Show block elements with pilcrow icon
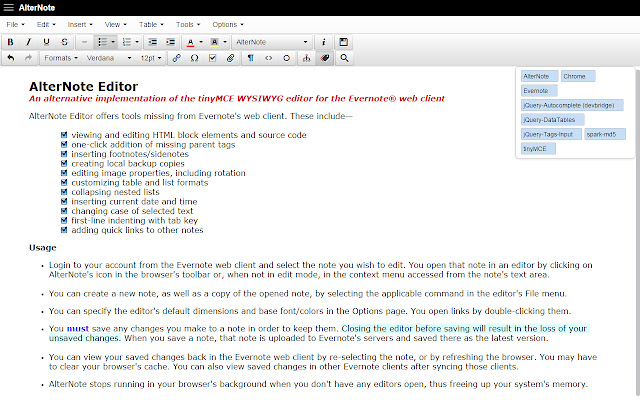The height and width of the screenshot is (400, 640). point(251,58)
